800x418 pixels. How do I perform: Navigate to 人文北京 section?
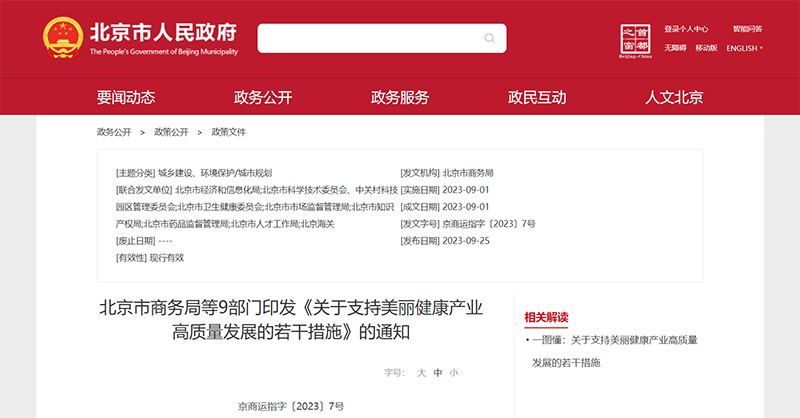click(x=674, y=97)
